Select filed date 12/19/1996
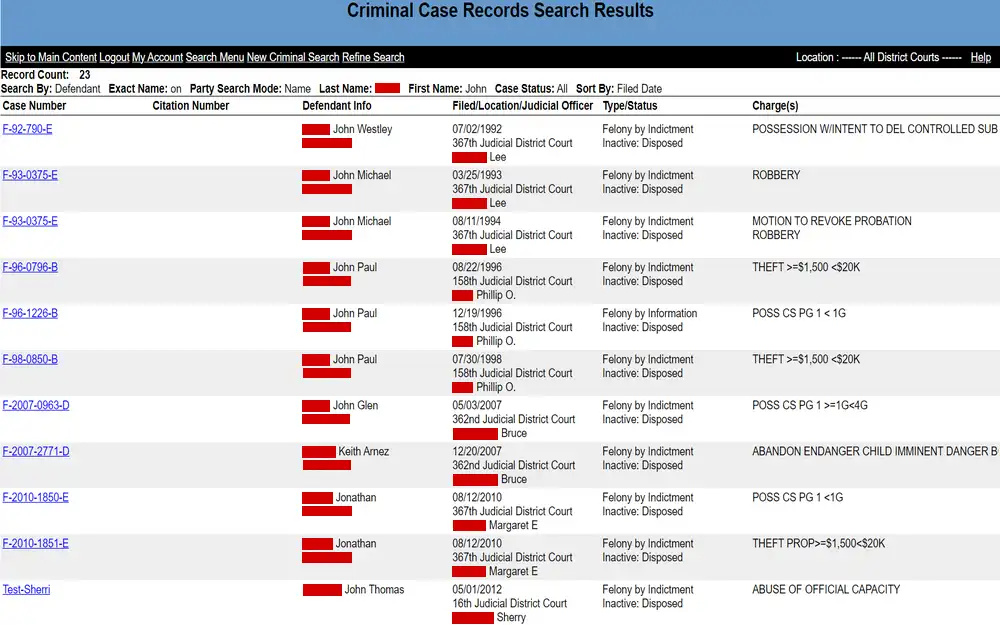This screenshot has height=625, width=1000. [477, 313]
